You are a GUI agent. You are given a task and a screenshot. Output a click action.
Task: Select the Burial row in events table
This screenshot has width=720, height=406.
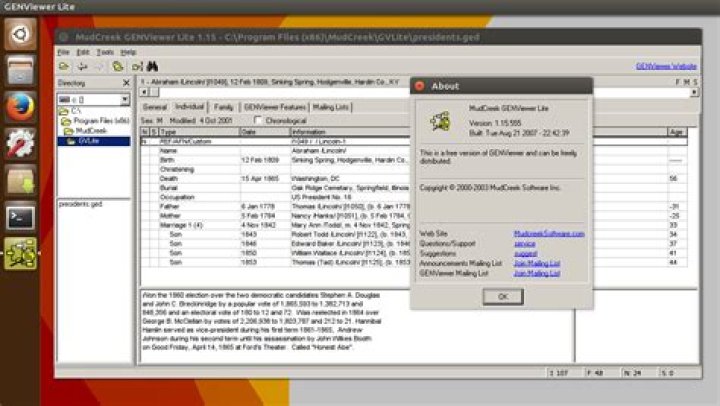[276, 188]
